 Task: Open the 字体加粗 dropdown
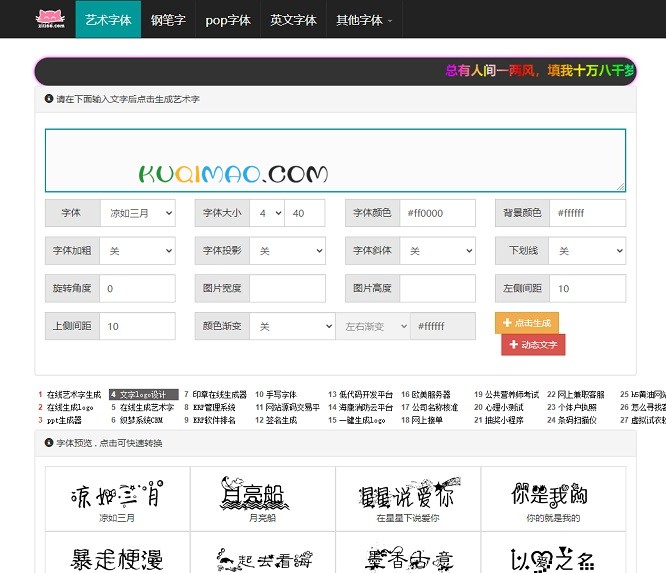[x=138, y=251]
